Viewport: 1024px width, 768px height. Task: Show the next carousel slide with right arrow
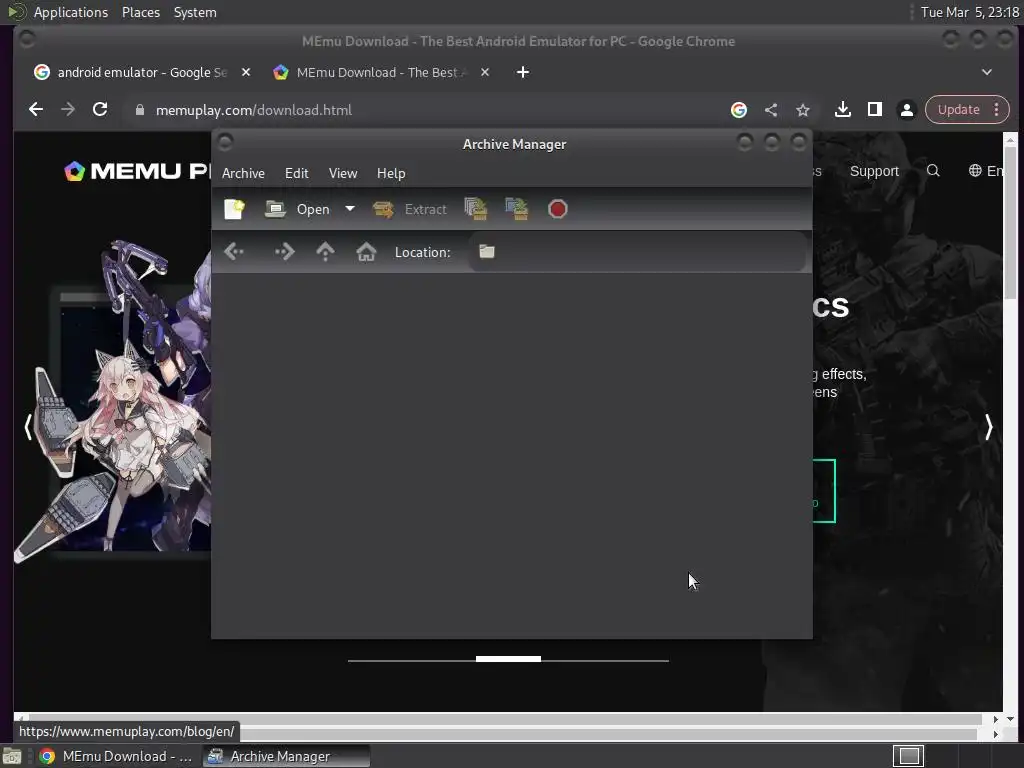pyautogui.click(x=988, y=427)
